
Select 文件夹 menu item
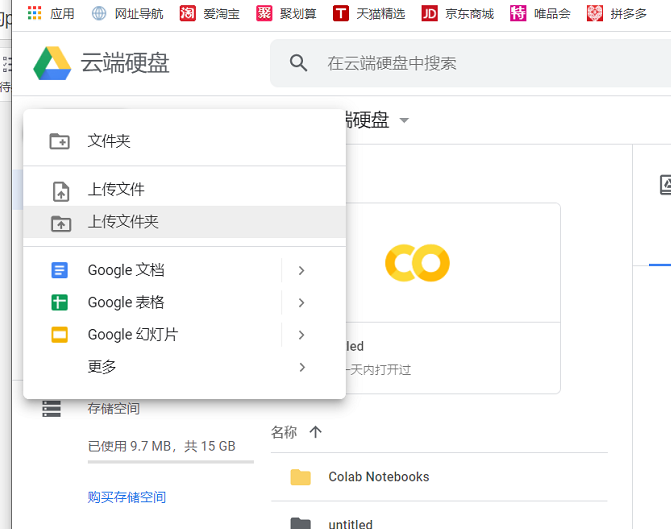click(x=184, y=141)
